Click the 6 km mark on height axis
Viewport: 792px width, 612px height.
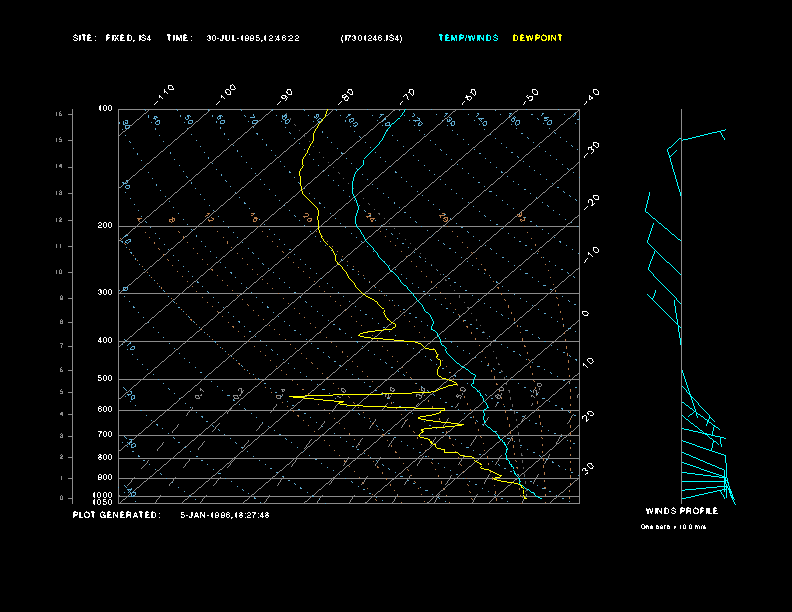61,370
